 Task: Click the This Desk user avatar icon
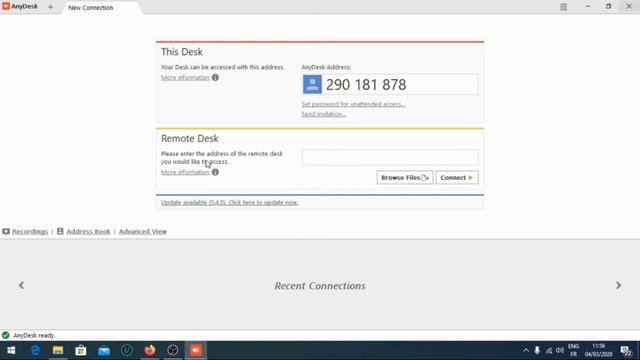point(312,84)
